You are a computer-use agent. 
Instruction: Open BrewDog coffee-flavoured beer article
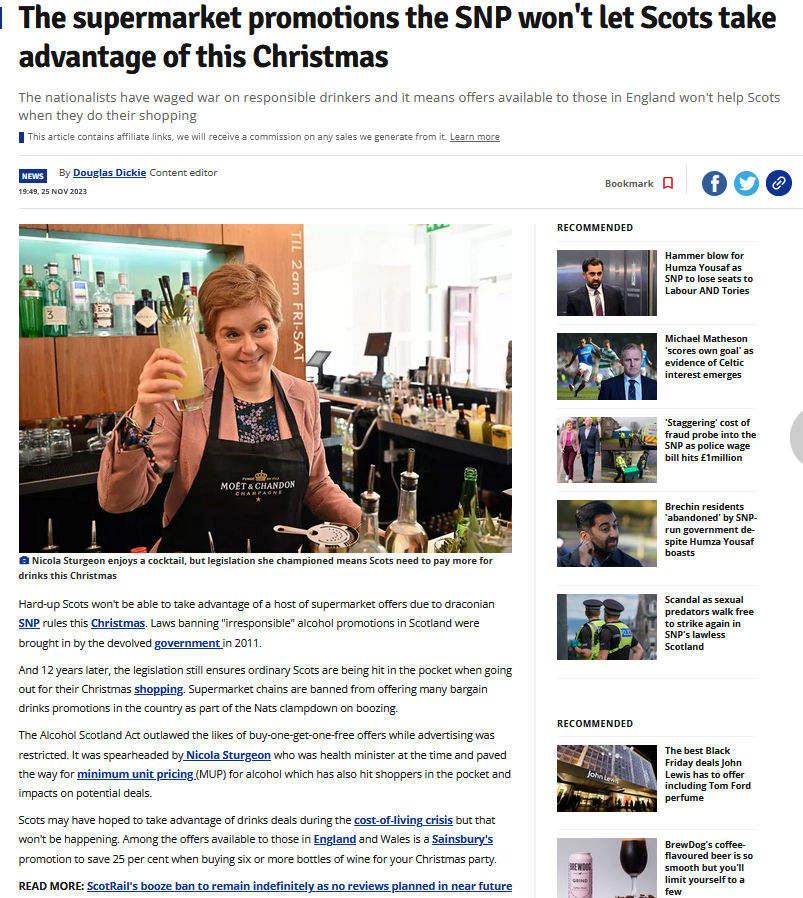(708, 868)
